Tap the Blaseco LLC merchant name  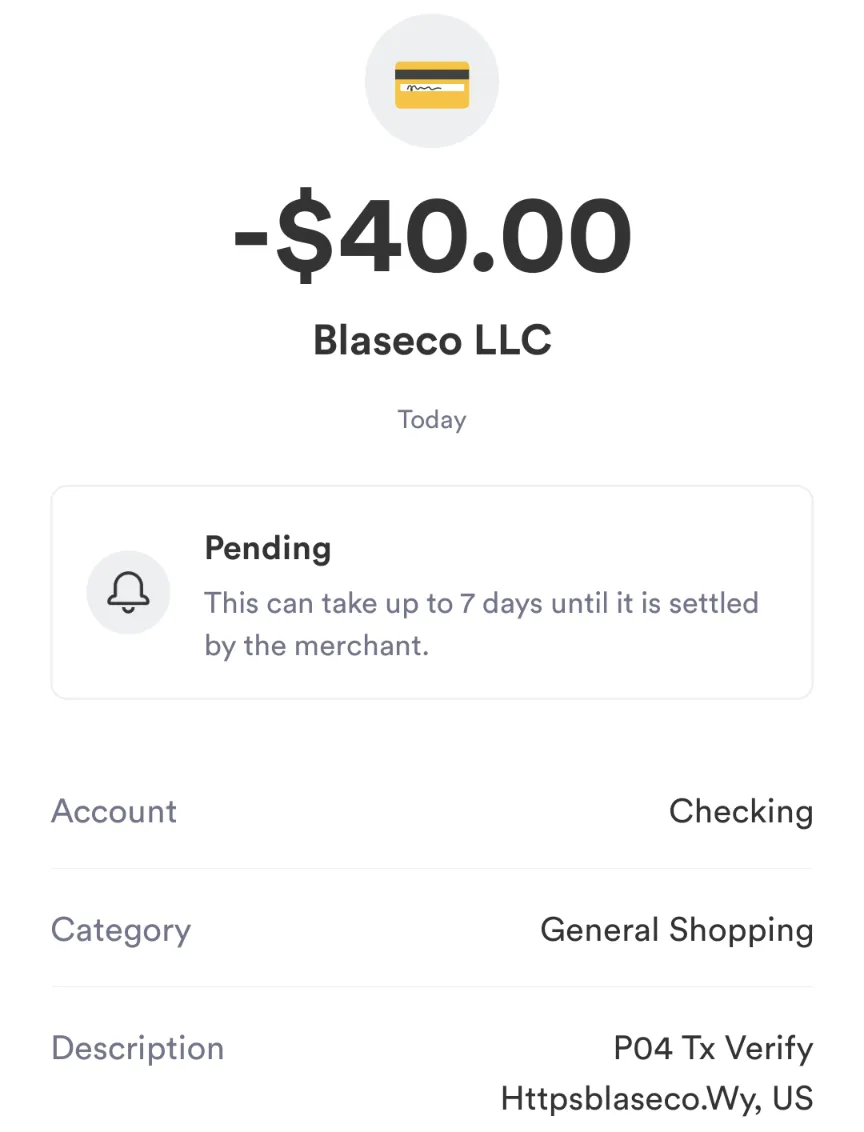click(432, 340)
